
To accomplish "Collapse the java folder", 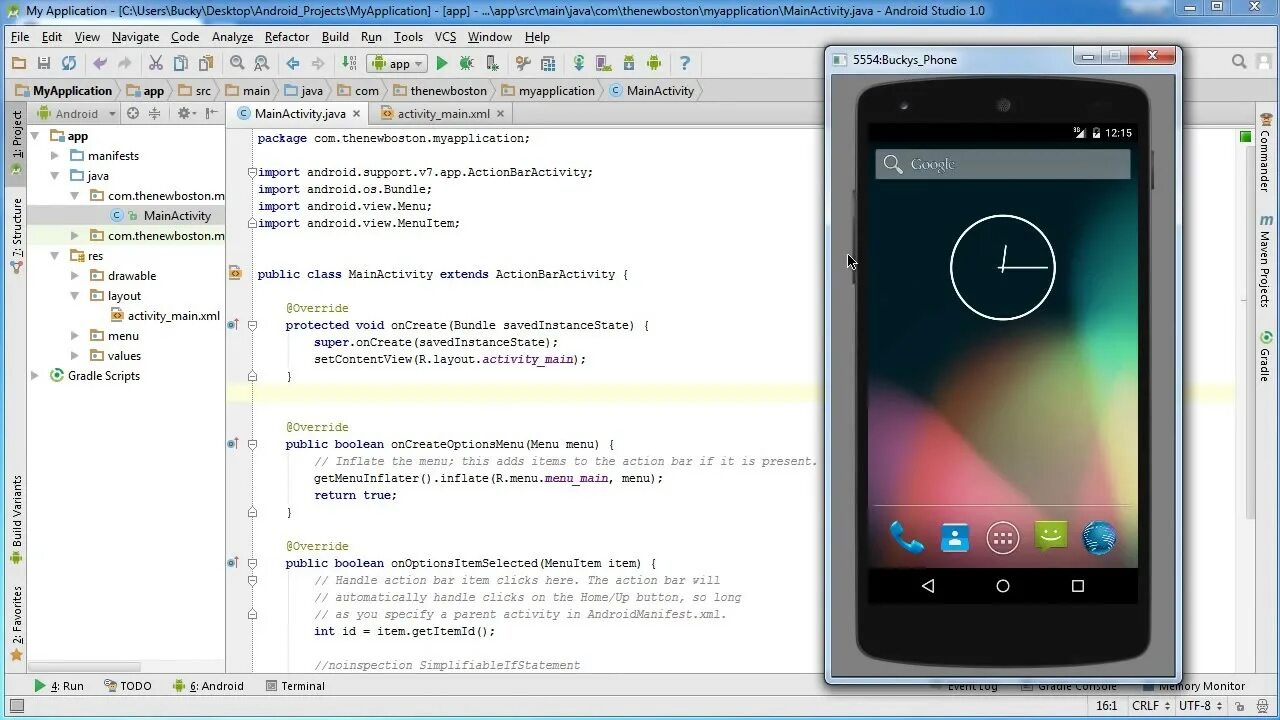I will coord(55,176).
